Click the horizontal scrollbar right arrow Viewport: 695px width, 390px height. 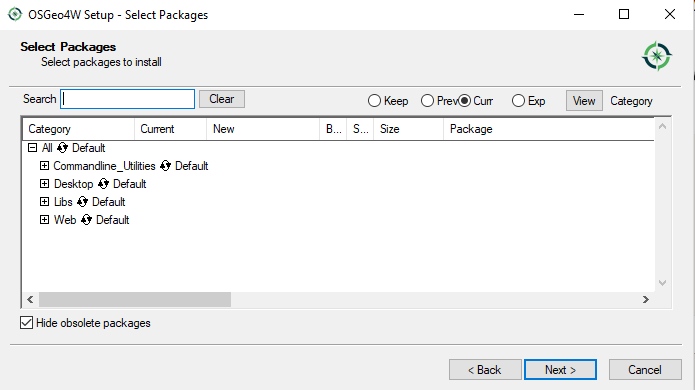(x=646, y=300)
